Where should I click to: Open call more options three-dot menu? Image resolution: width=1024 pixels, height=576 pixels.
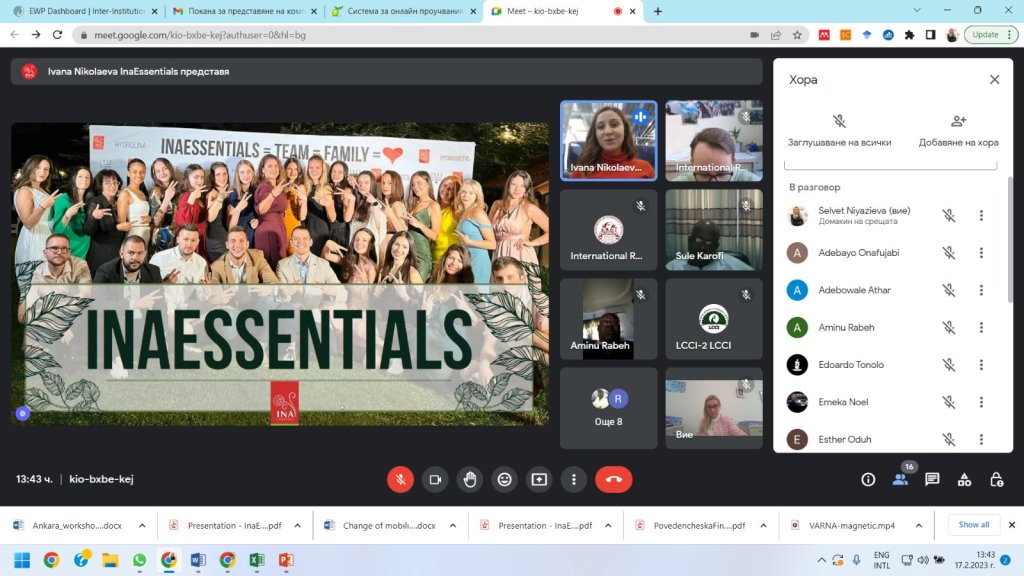[573, 479]
